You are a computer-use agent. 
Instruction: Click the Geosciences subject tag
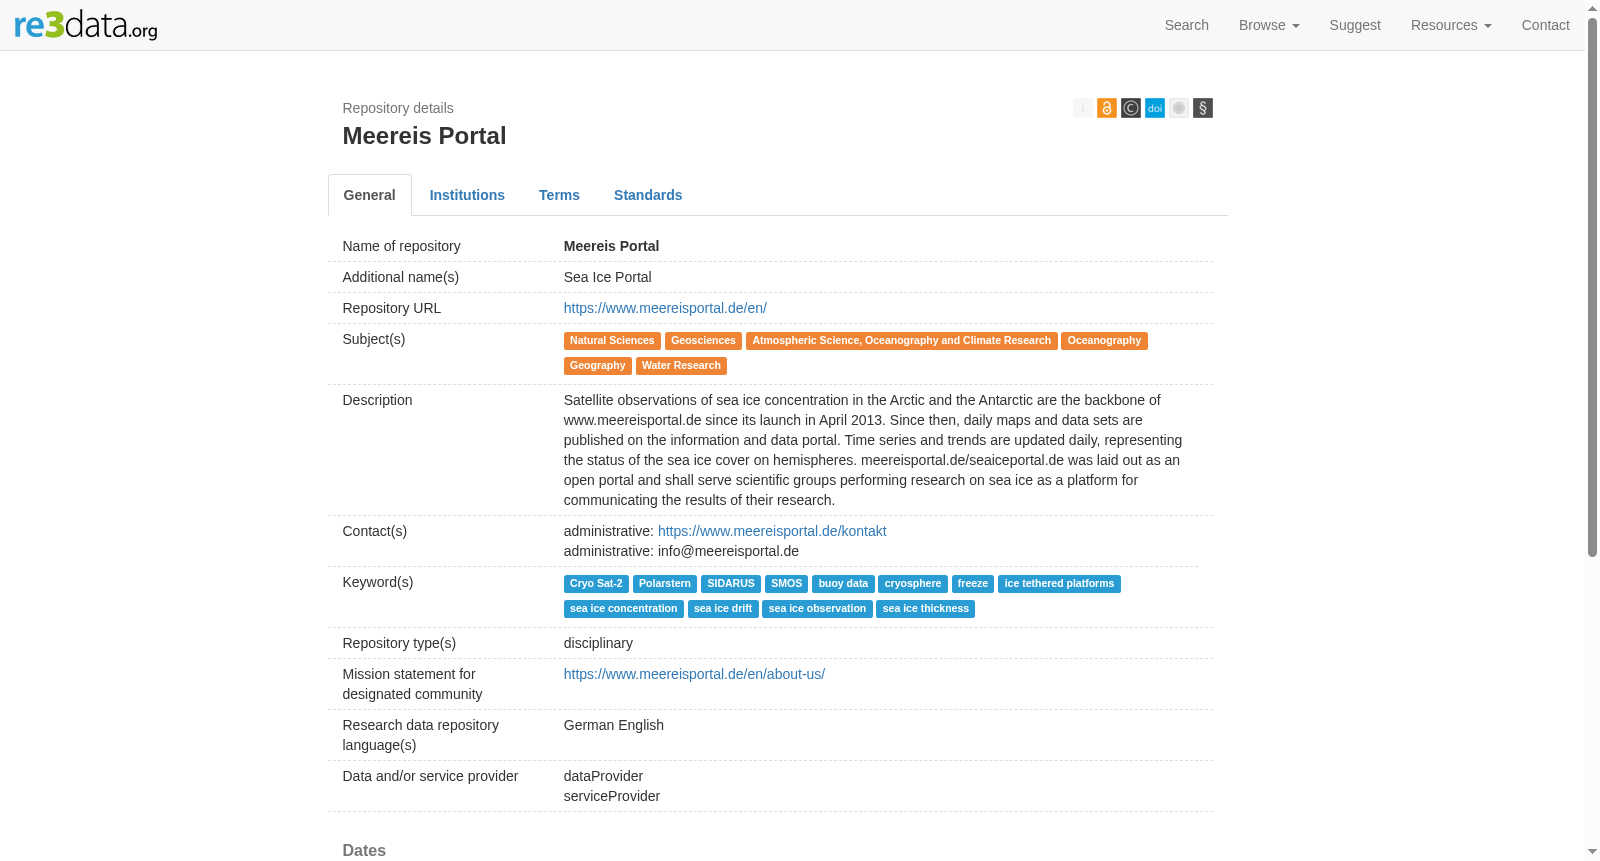coord(703,341)
